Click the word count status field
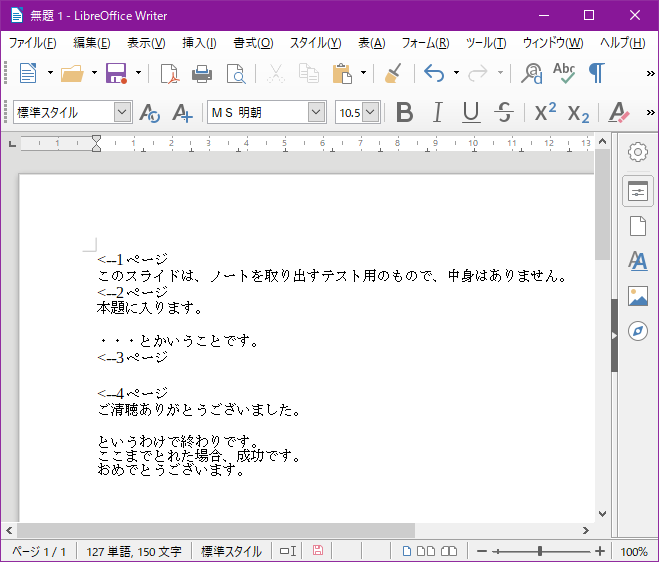 134,551
